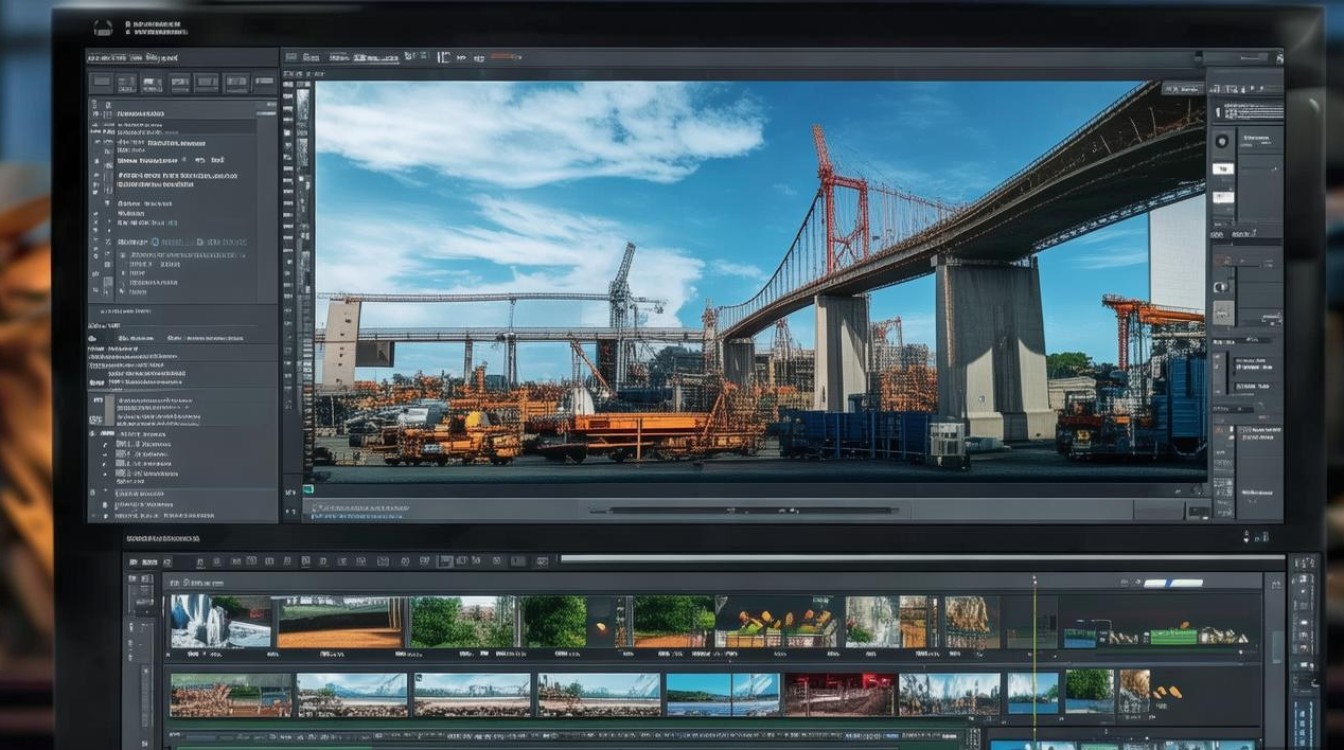
Task: Click the small label button at the preview's top-right corner
Action: click(x=1182, y=88)
